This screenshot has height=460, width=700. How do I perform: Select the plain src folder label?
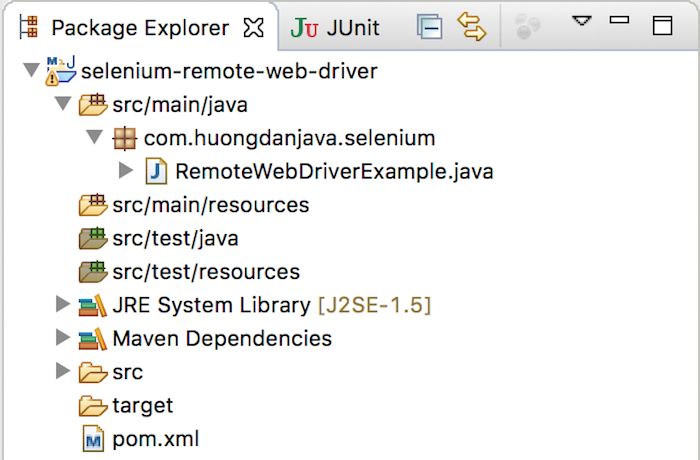128,372
